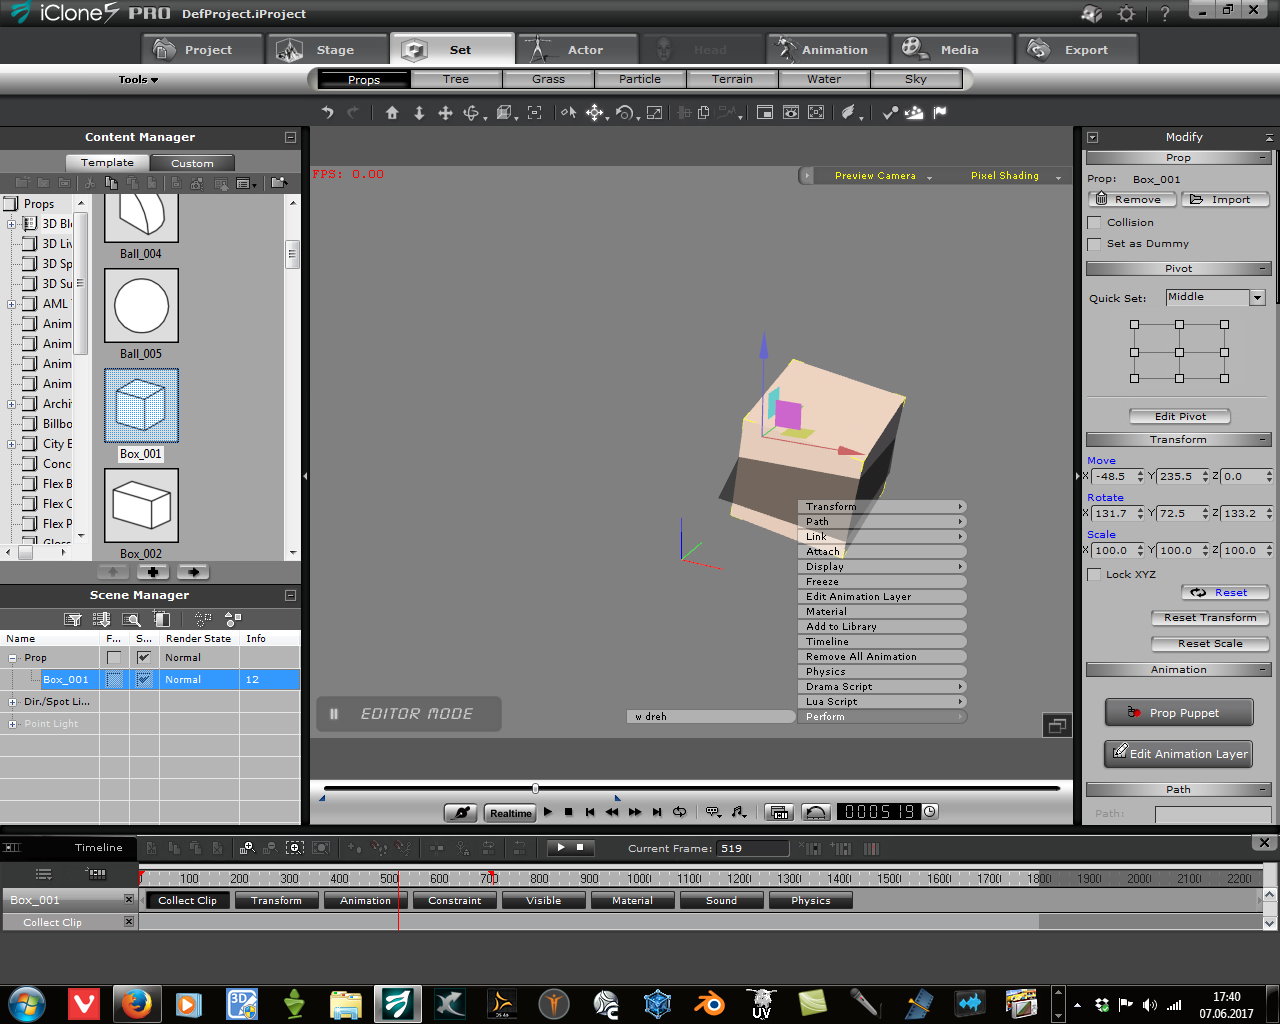
Task: Click the Play button in playbar
Action: (x=548, y=812)
